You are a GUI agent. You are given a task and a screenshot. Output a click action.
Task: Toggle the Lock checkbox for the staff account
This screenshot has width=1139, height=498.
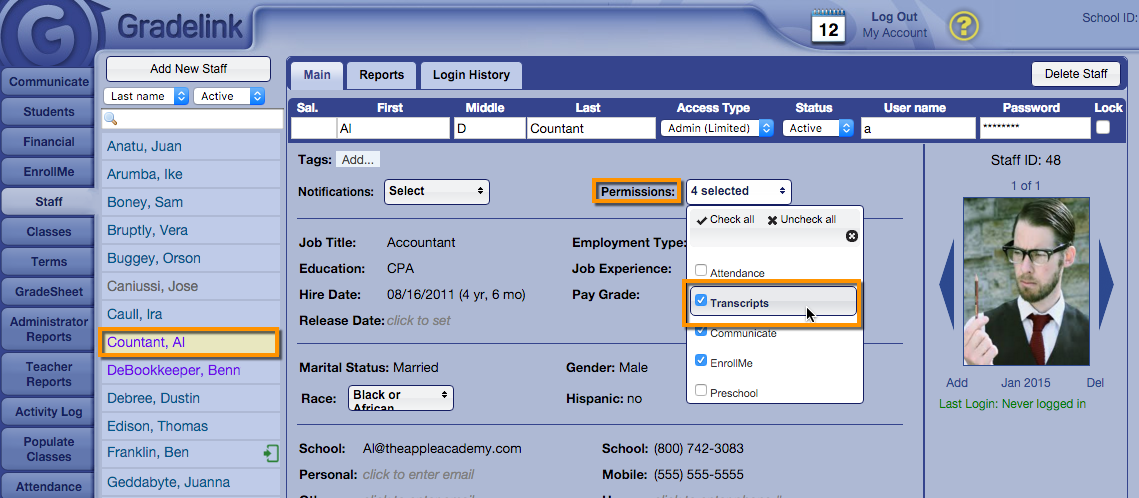(1103, 128)
